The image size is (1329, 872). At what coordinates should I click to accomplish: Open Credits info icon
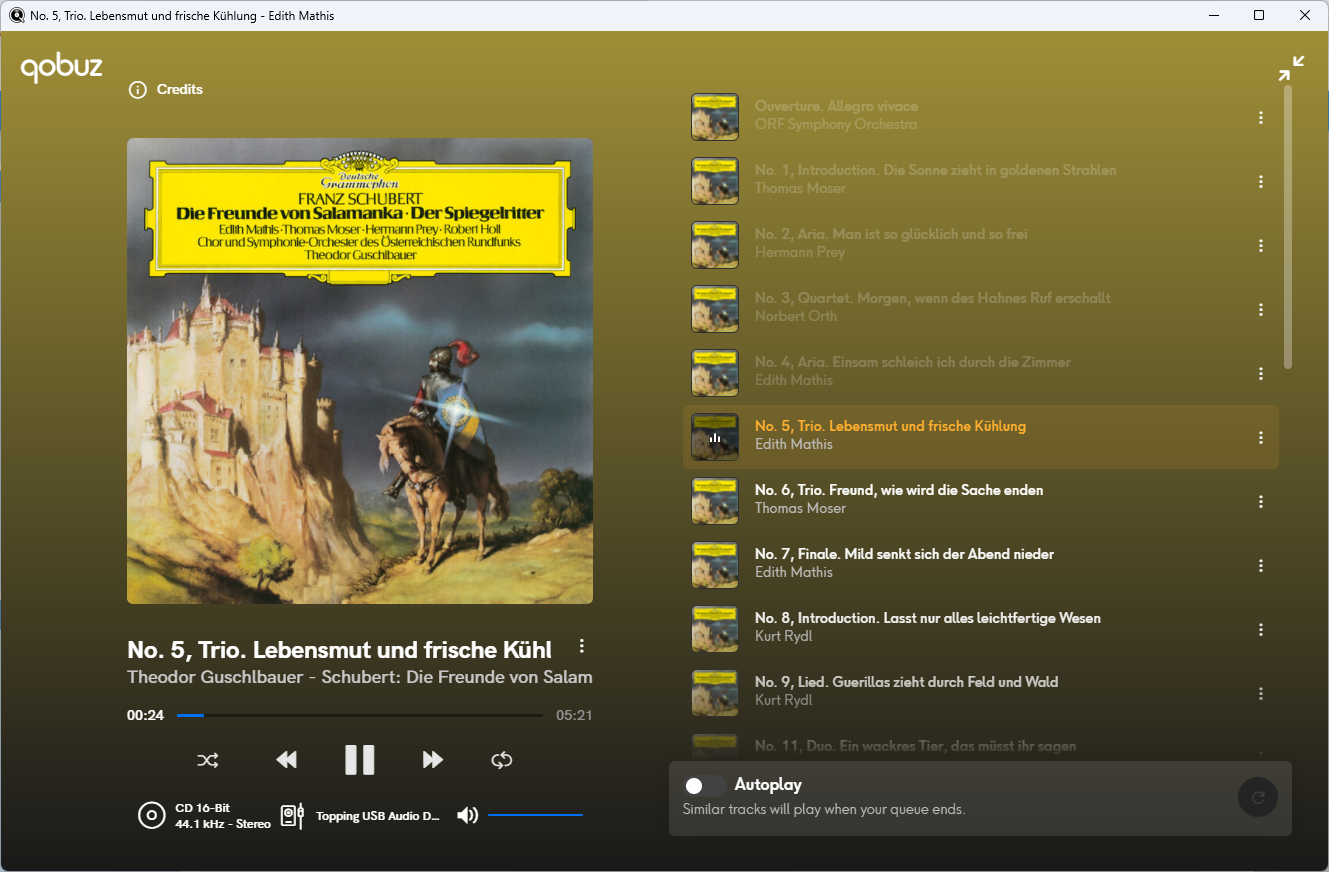[138, 90]
